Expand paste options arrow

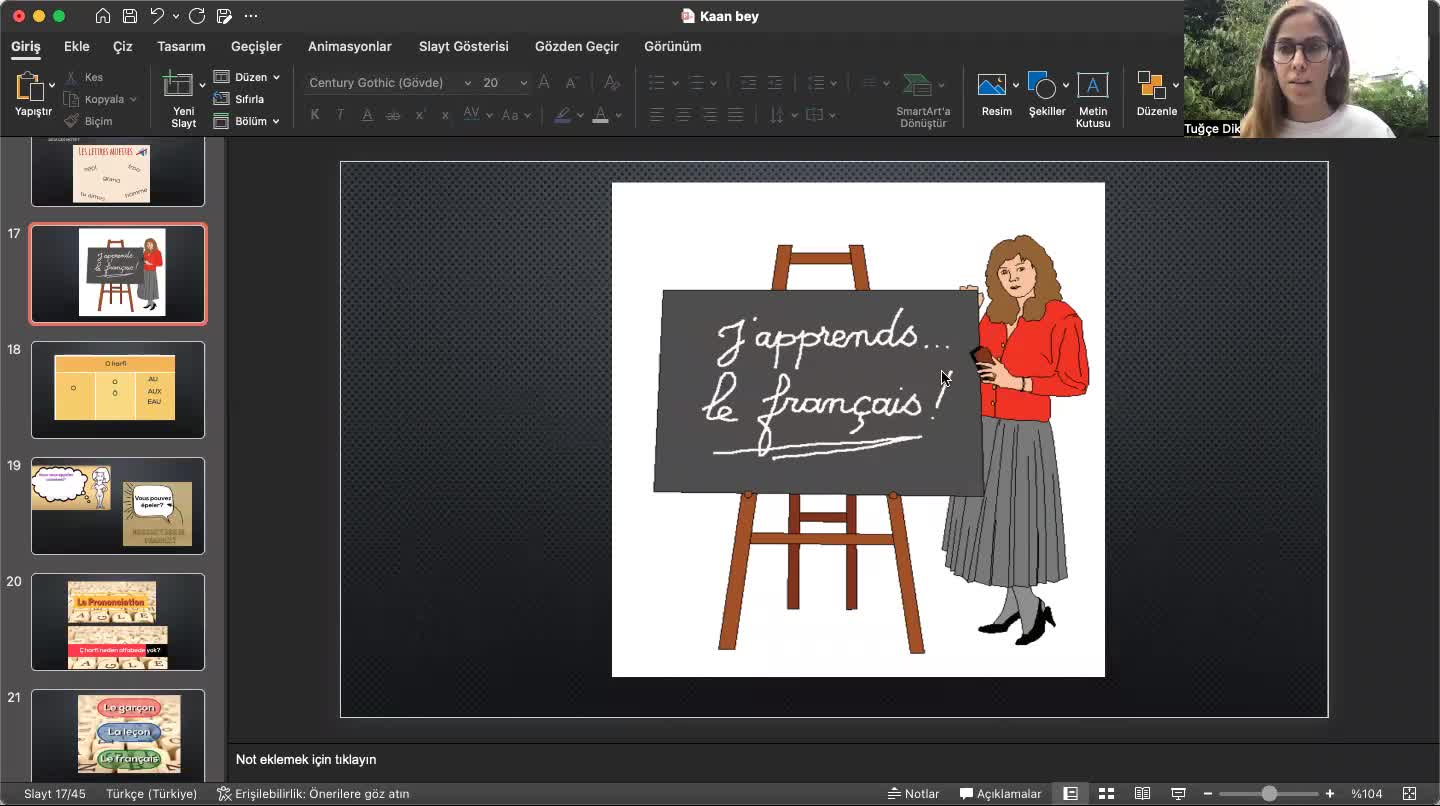click(52, 85)
